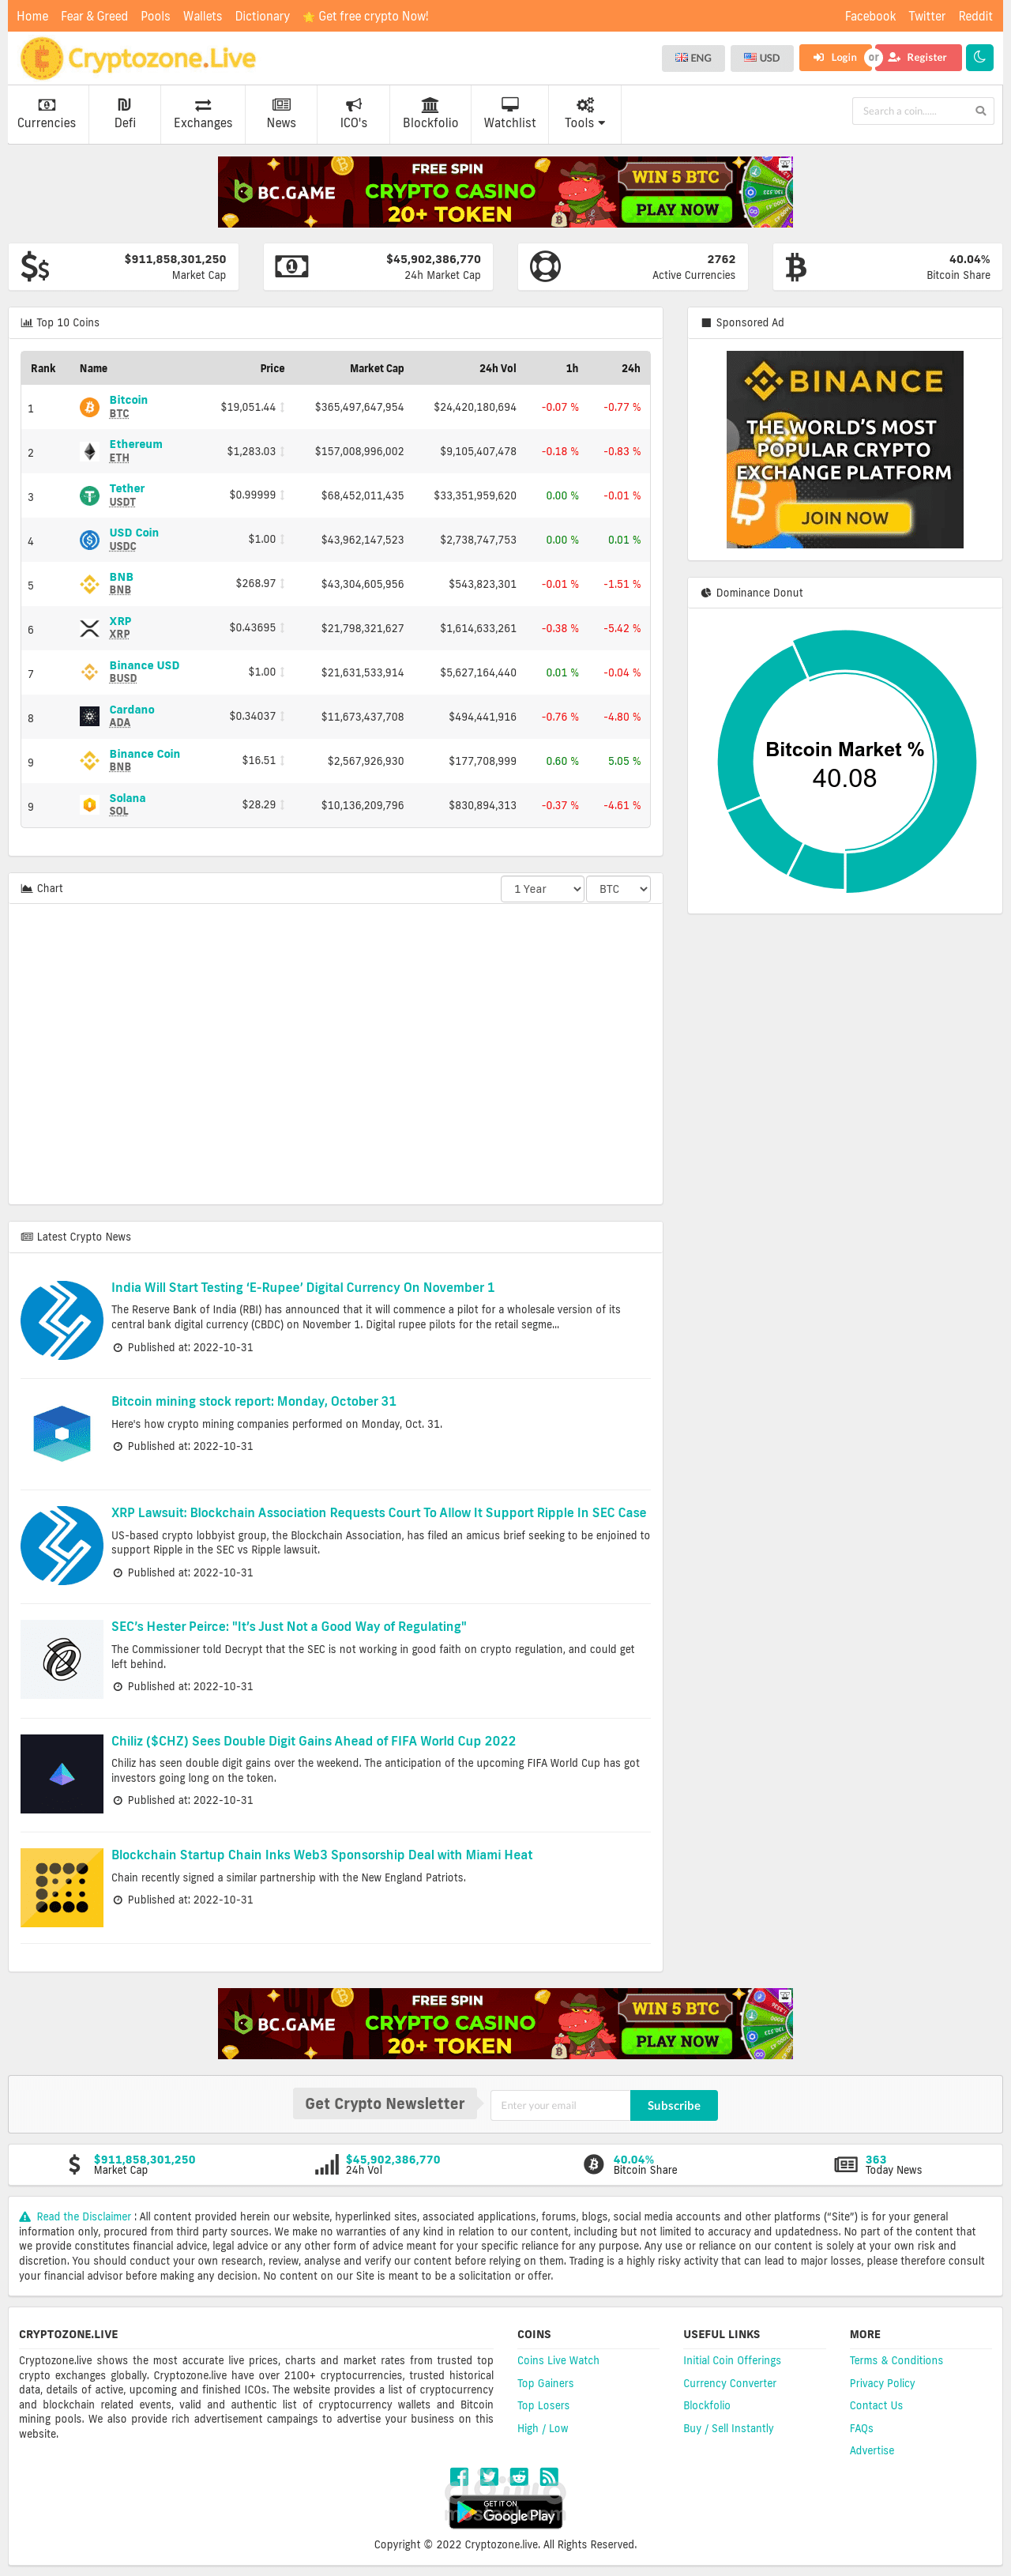
Task: Click the Binance JOIN NOW sponsored ad
Action: [845, 449]
